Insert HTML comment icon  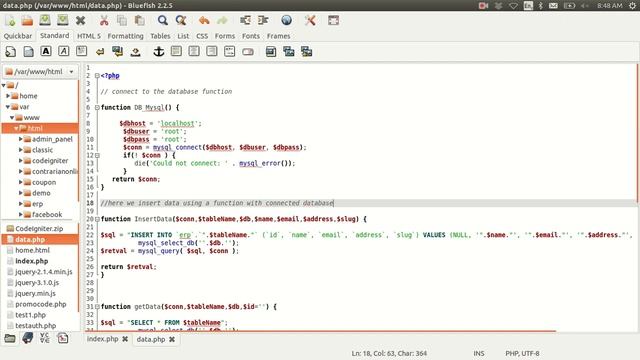click(229, 51)
